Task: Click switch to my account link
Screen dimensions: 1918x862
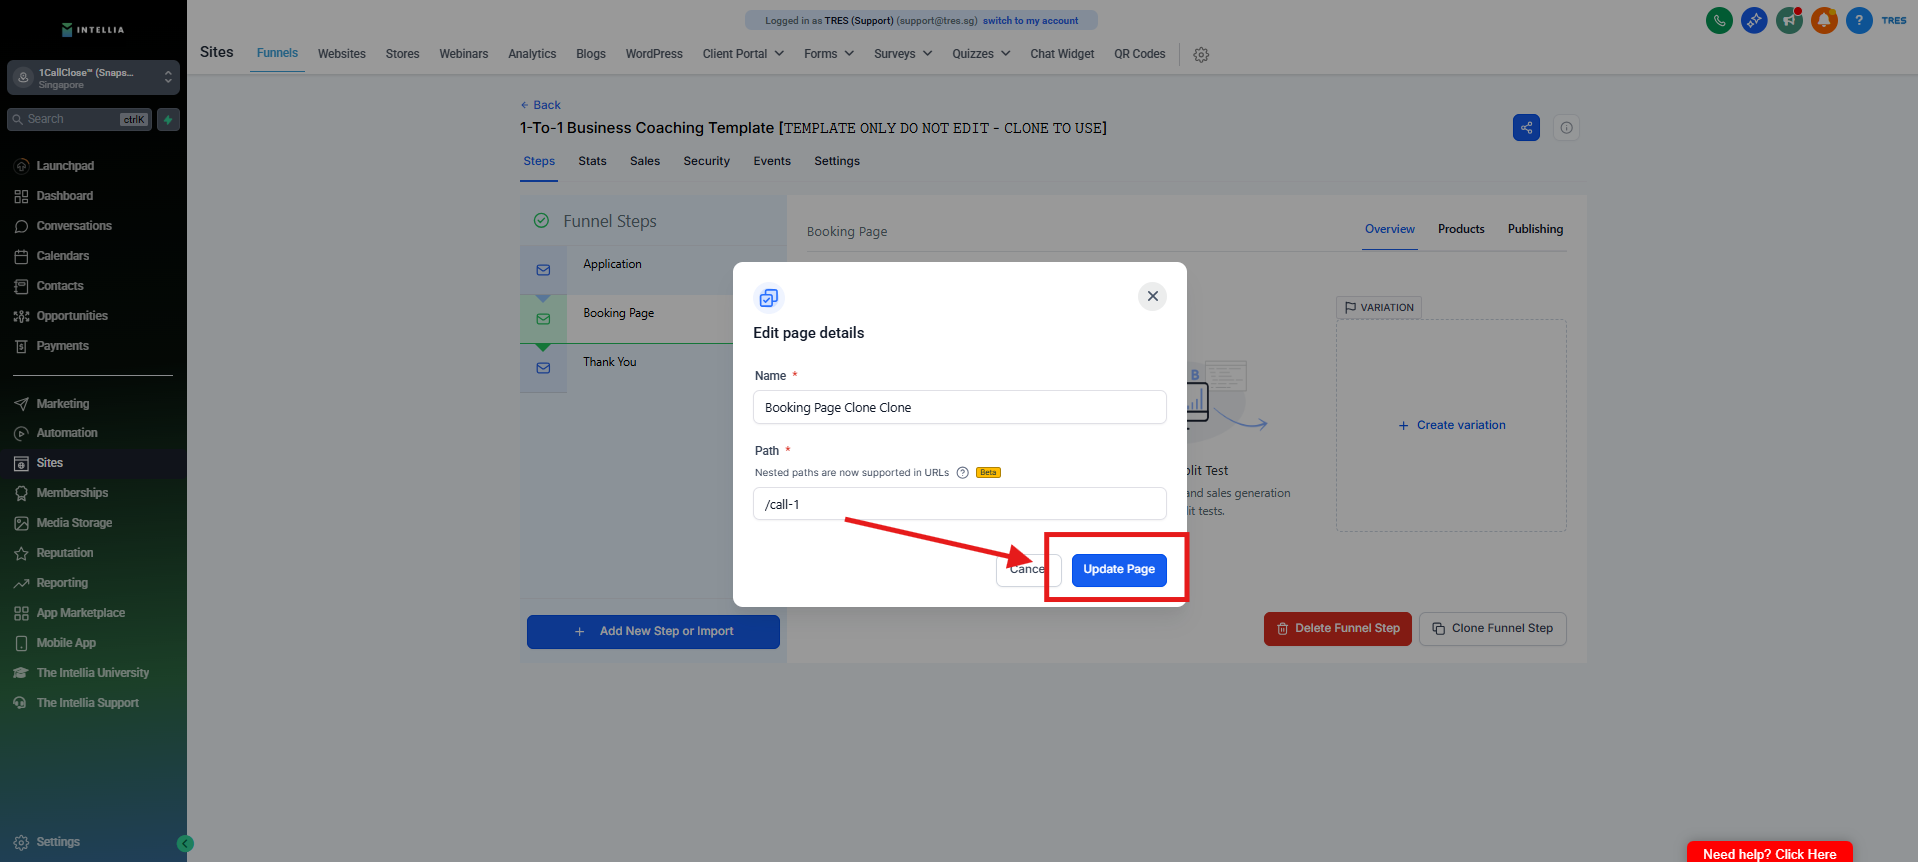Action: coord(1030,21)
